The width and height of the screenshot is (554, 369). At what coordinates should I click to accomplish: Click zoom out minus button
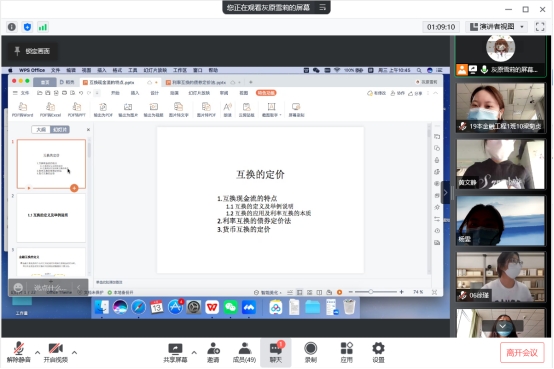(x=350, y=292)
